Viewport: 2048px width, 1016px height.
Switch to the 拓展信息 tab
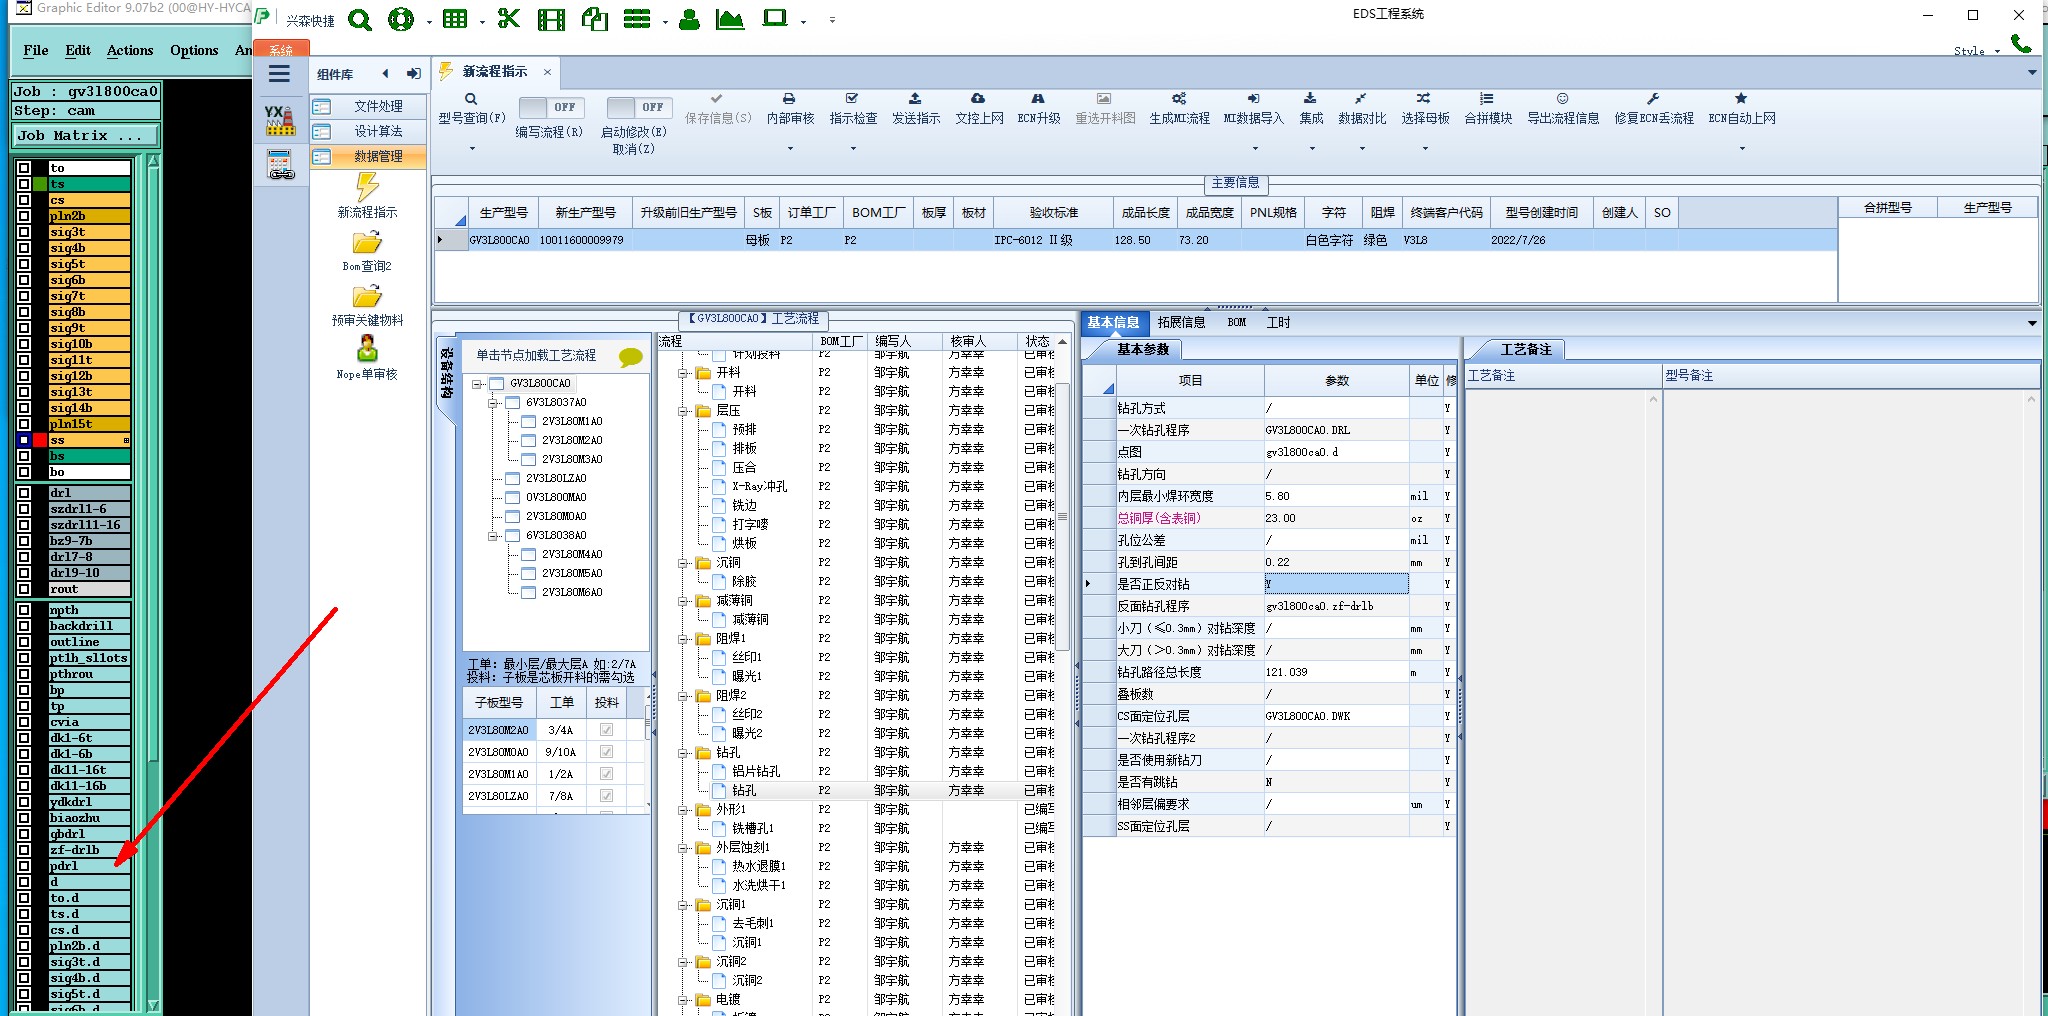tap(1181, 322)
